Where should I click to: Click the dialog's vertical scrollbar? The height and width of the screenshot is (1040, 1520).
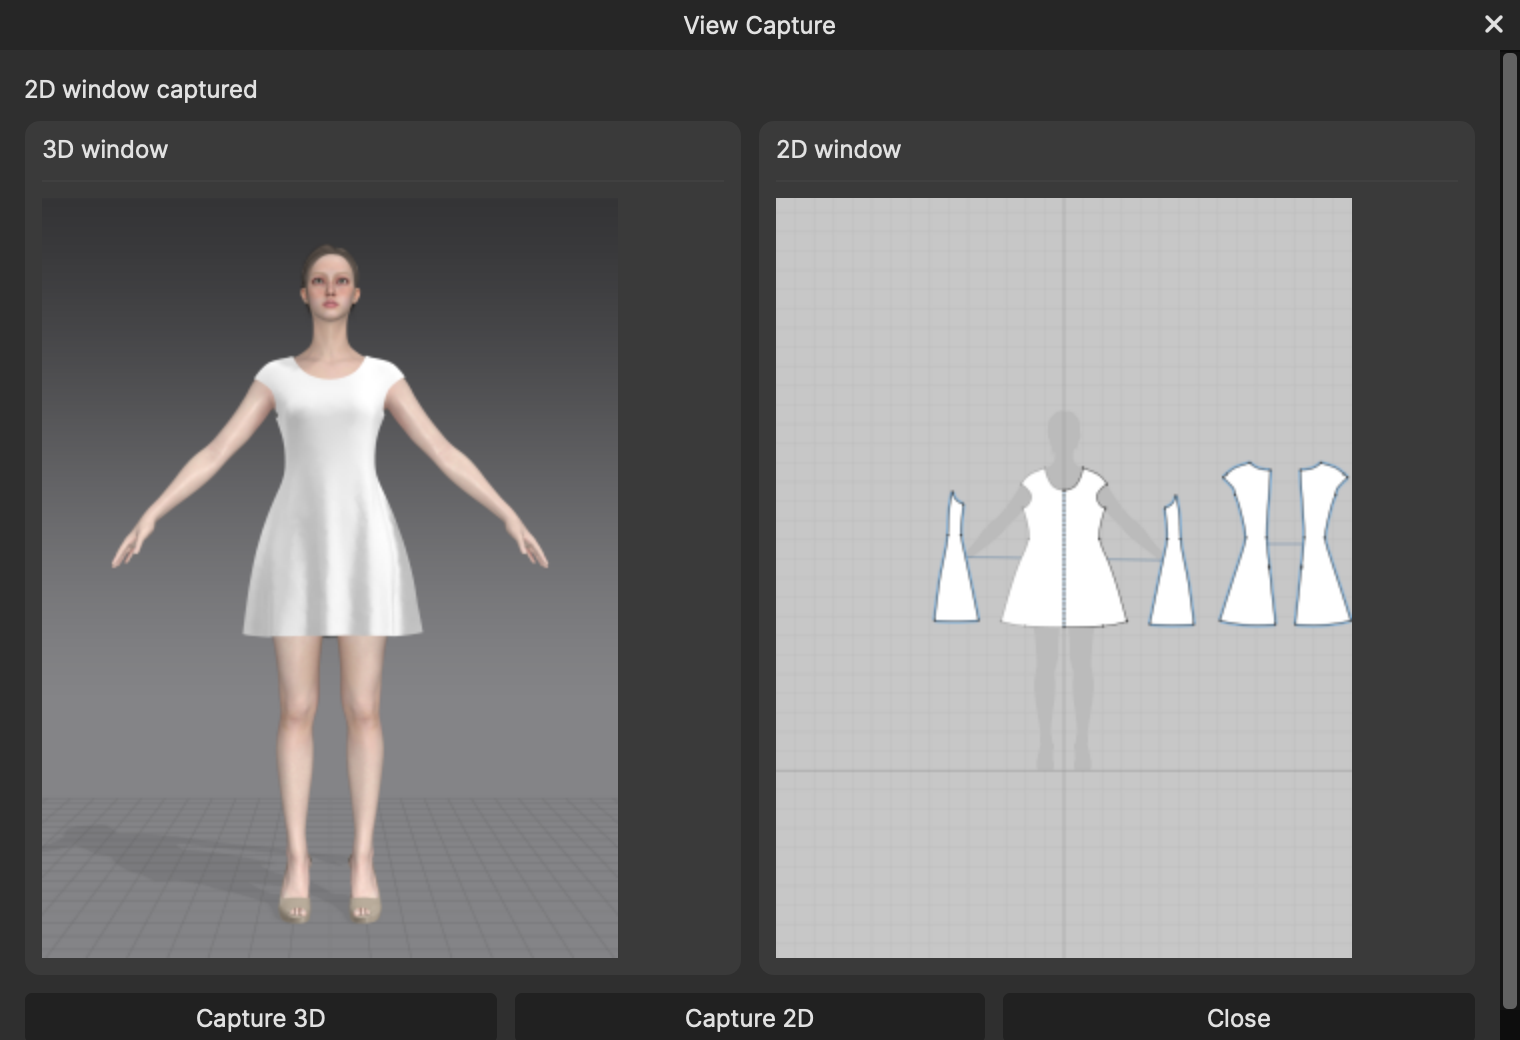pos(1510,530)
